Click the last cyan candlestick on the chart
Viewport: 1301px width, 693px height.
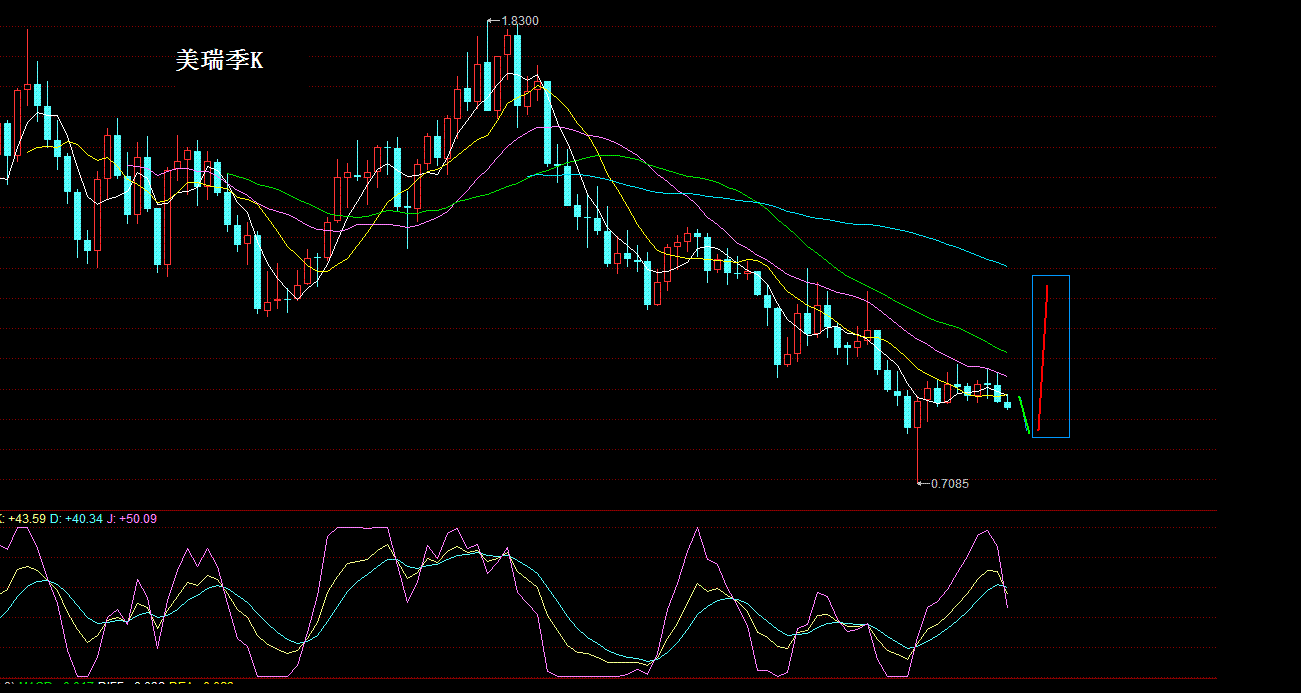(1007, 404)
